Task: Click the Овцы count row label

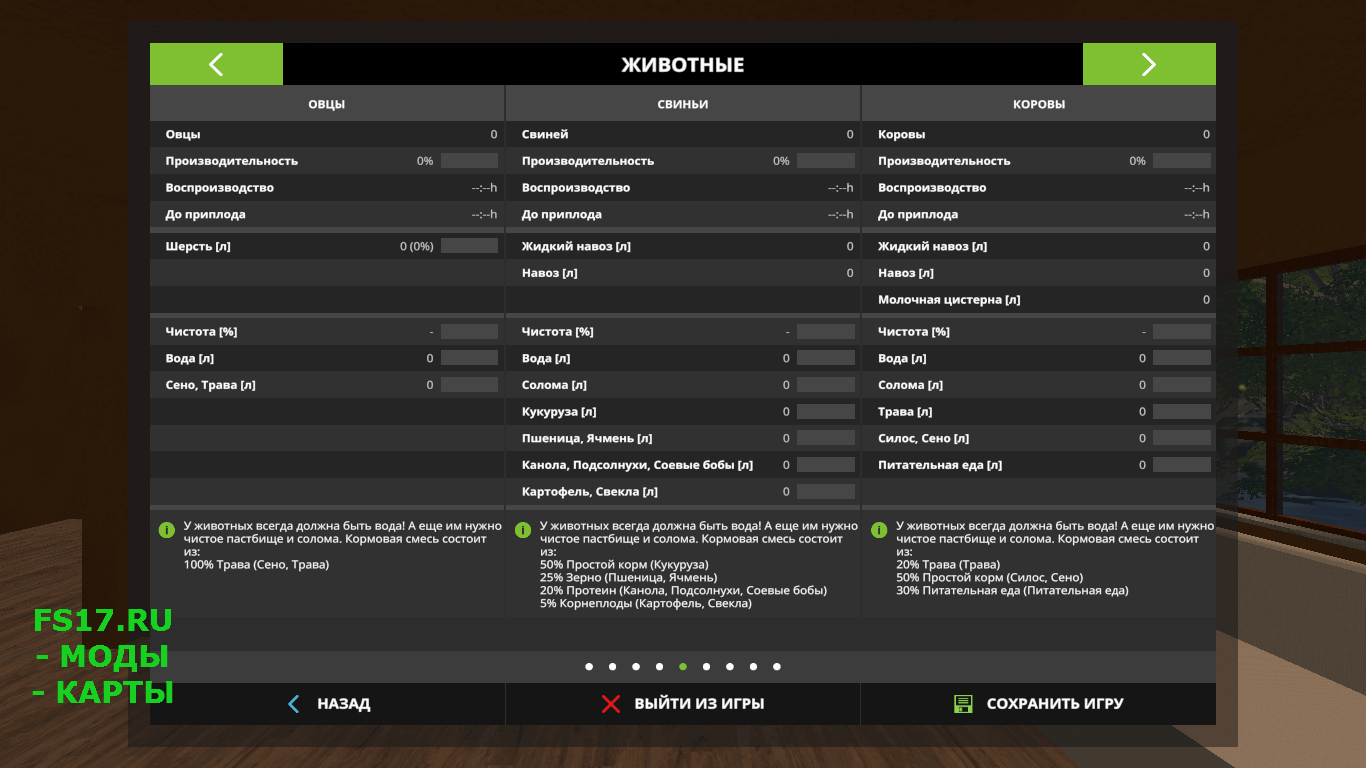Action: (183, 134)
